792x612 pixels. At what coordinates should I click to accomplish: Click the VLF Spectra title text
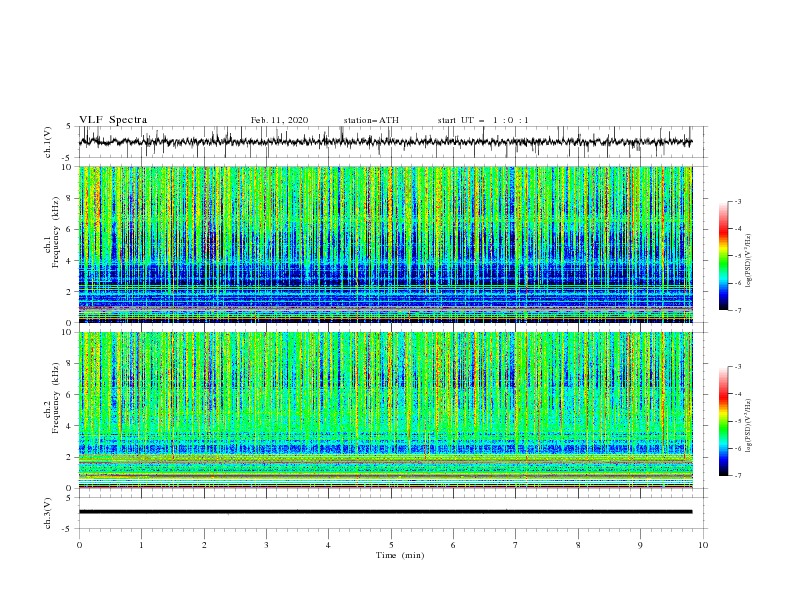(113, 120)
